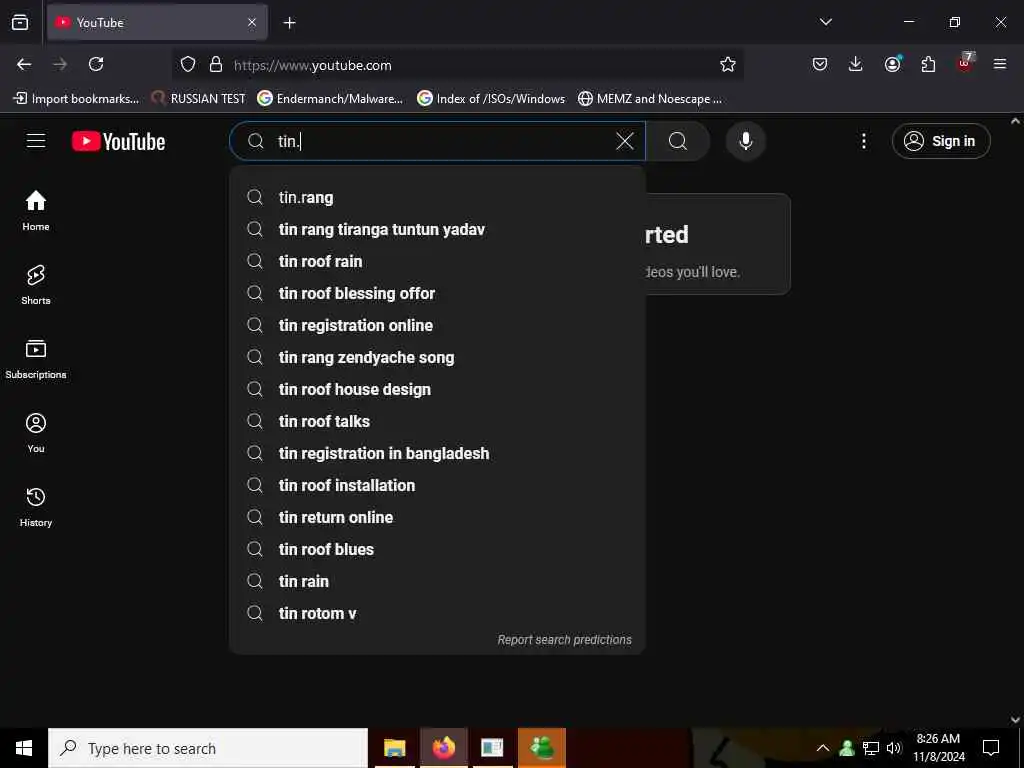Close the YouTube tab
Viewport: 1024px width, 768px height.
252,23
